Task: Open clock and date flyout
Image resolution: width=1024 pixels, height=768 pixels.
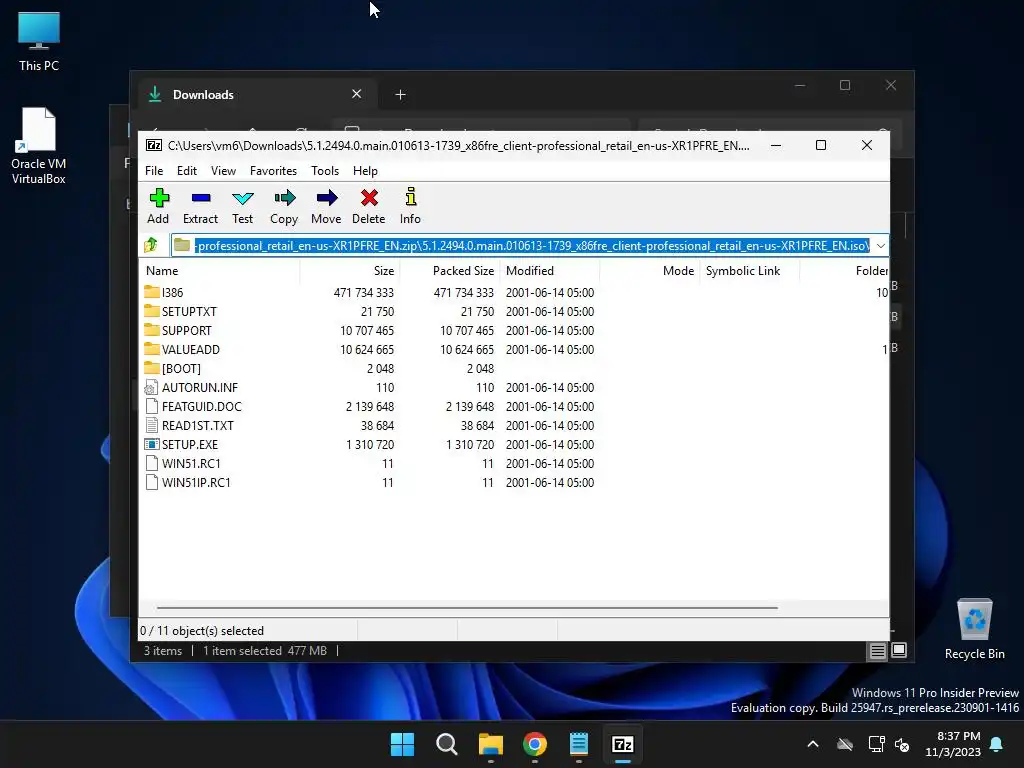Action: (952, 744)
